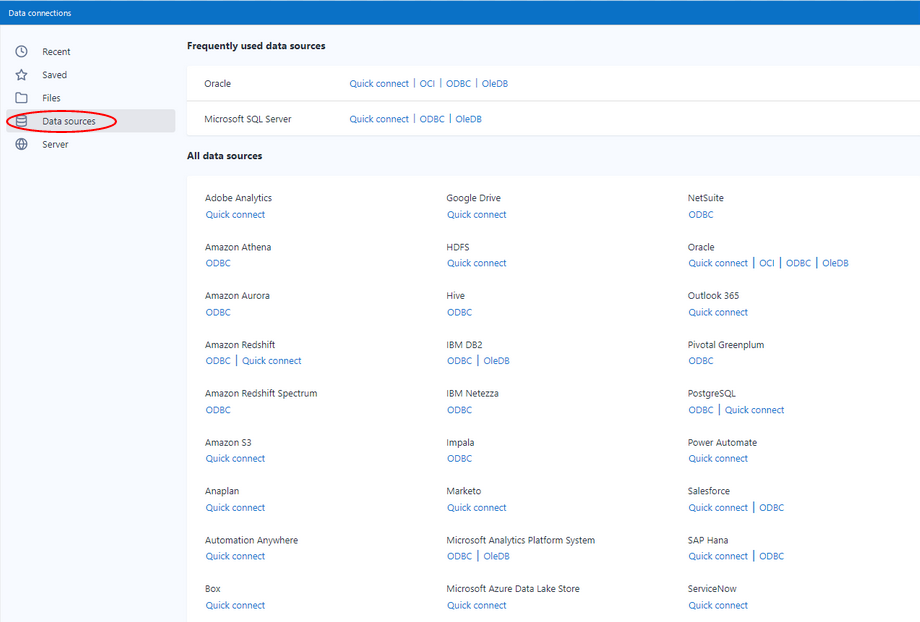Screen dimensions: 920x622
Task: Choose ODBC for Microsoft SQL Server
Action: pos(432,119)
